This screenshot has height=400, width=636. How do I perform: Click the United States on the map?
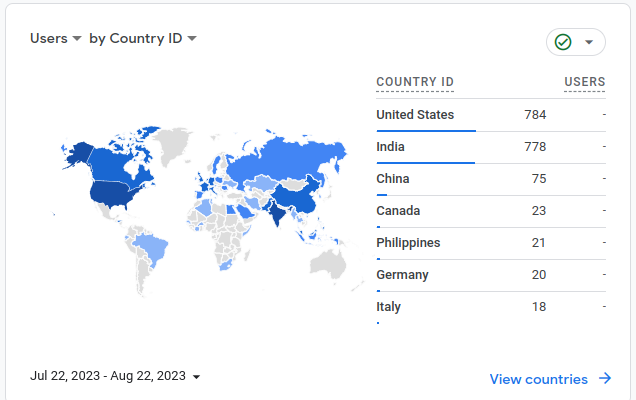pyautogui.click(x=112, y=193)
